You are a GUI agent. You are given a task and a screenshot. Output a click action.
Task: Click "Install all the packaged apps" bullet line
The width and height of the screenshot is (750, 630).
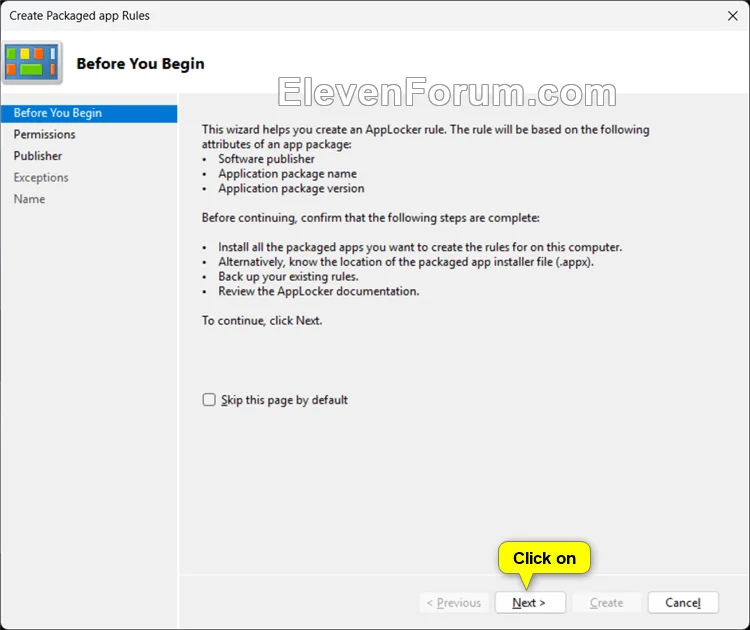click(x=420, y=247)
